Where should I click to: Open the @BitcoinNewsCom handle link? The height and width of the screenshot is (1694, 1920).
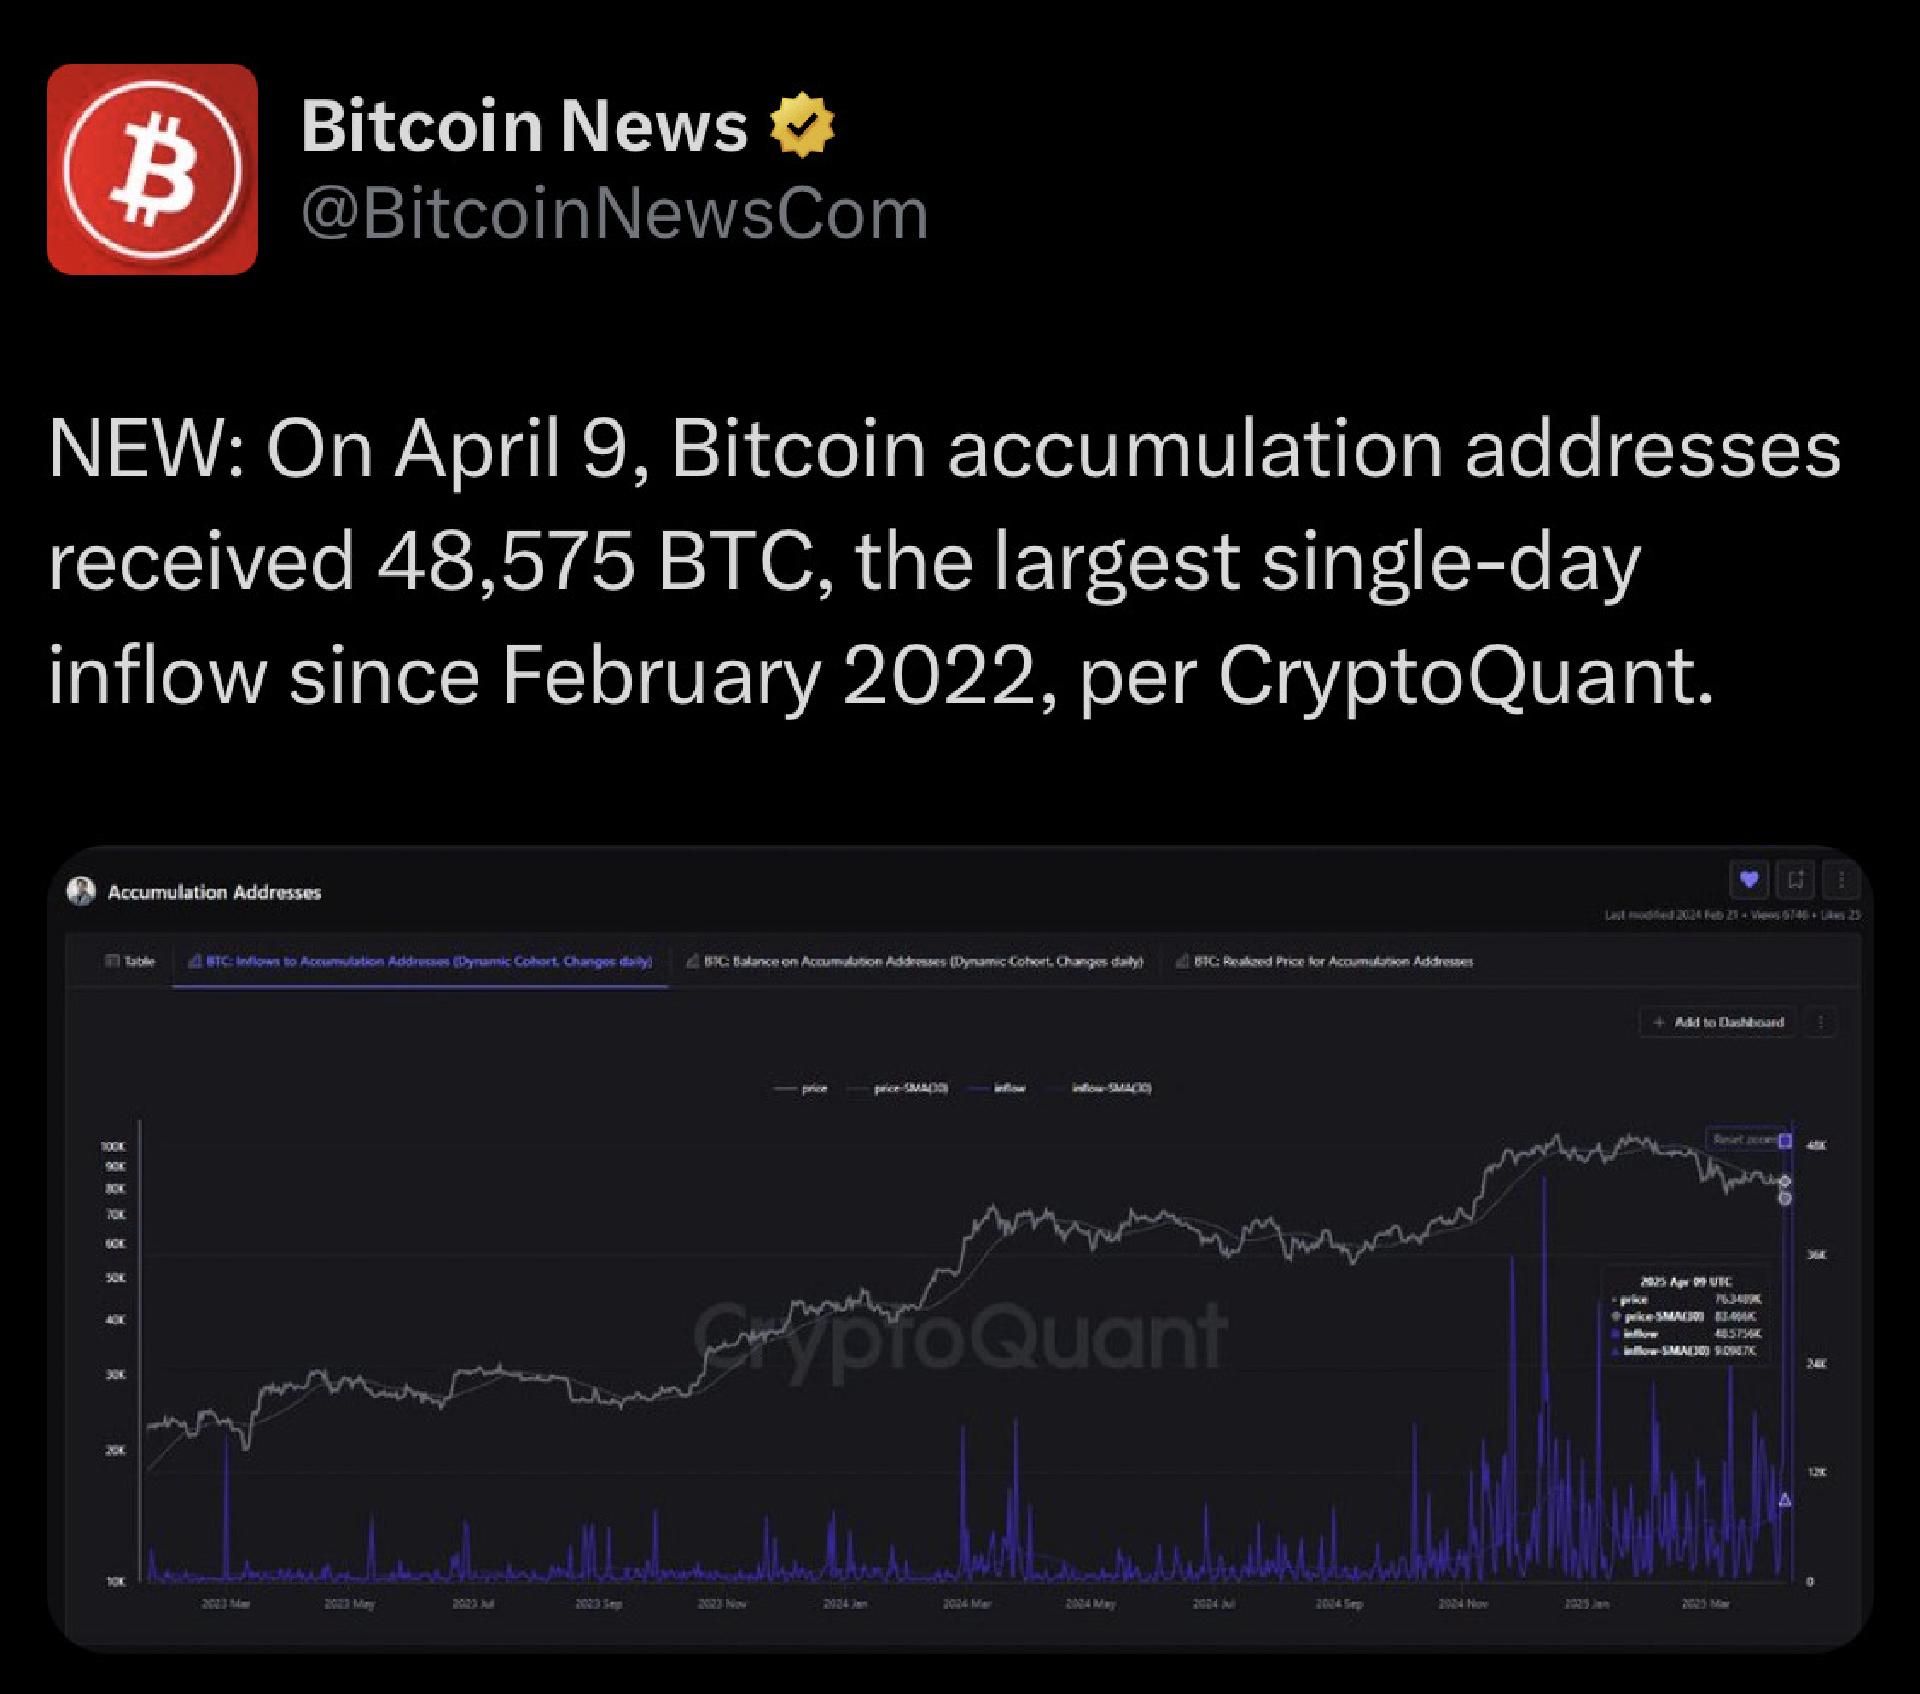pos(614,214)
